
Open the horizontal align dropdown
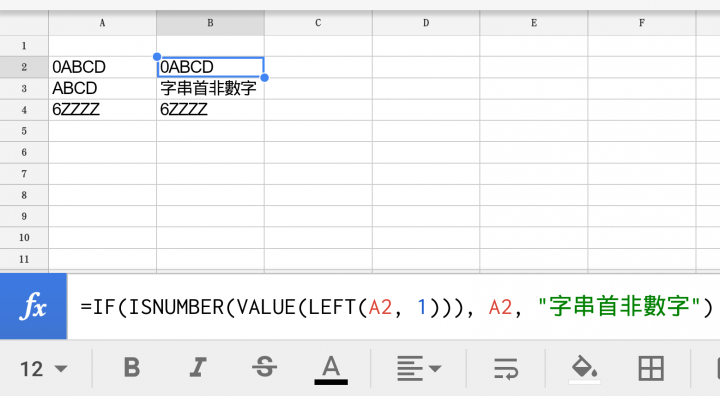[x=419, y=368]
